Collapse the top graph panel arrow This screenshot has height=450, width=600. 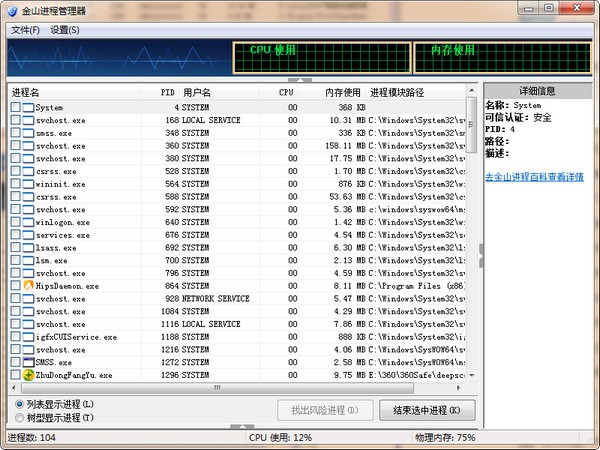[x=293, y=79]
